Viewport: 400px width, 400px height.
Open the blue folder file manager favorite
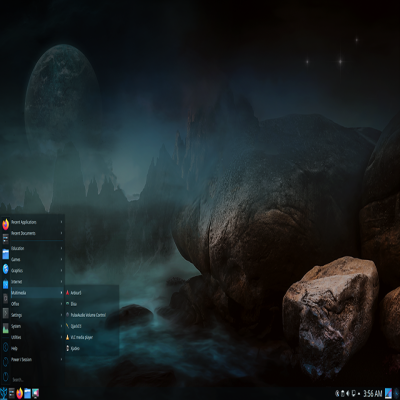click(x=5, y=254)
